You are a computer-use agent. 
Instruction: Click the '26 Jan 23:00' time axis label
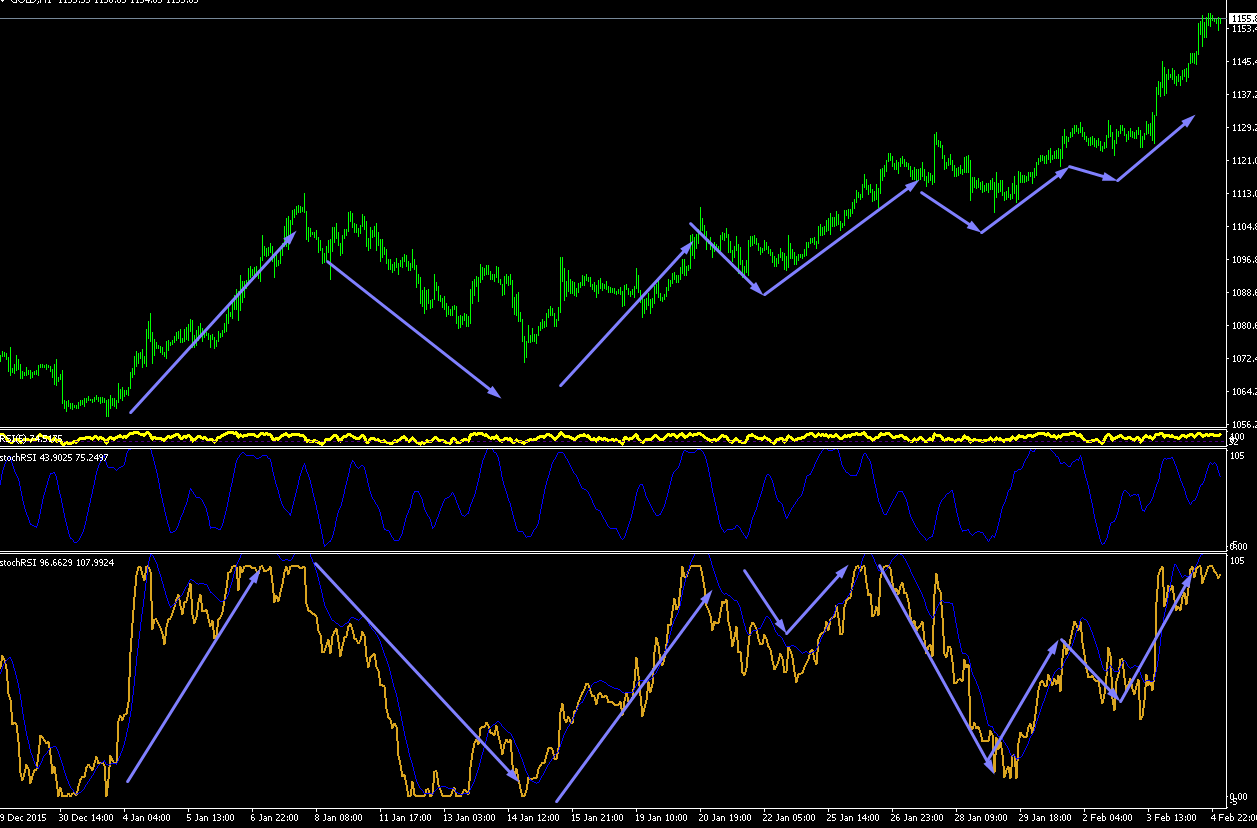coord(917,818)
